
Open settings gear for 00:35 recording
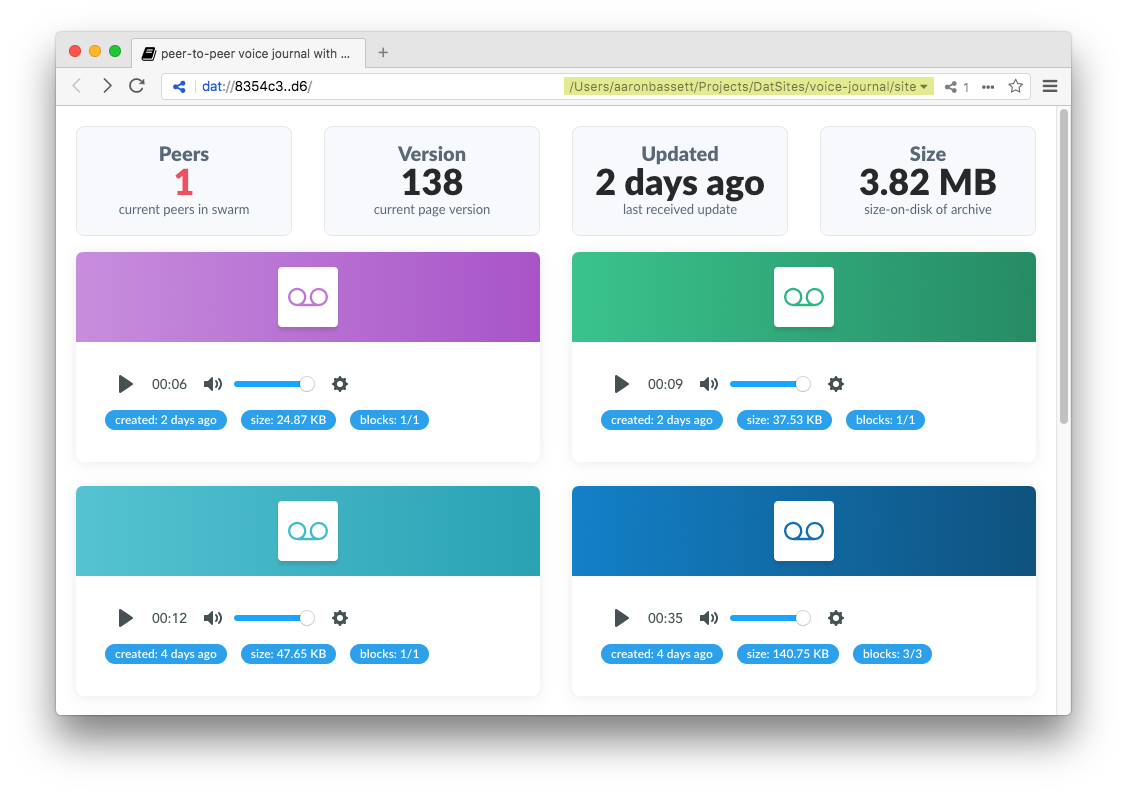pyautogui.click(x=836, y=617)
